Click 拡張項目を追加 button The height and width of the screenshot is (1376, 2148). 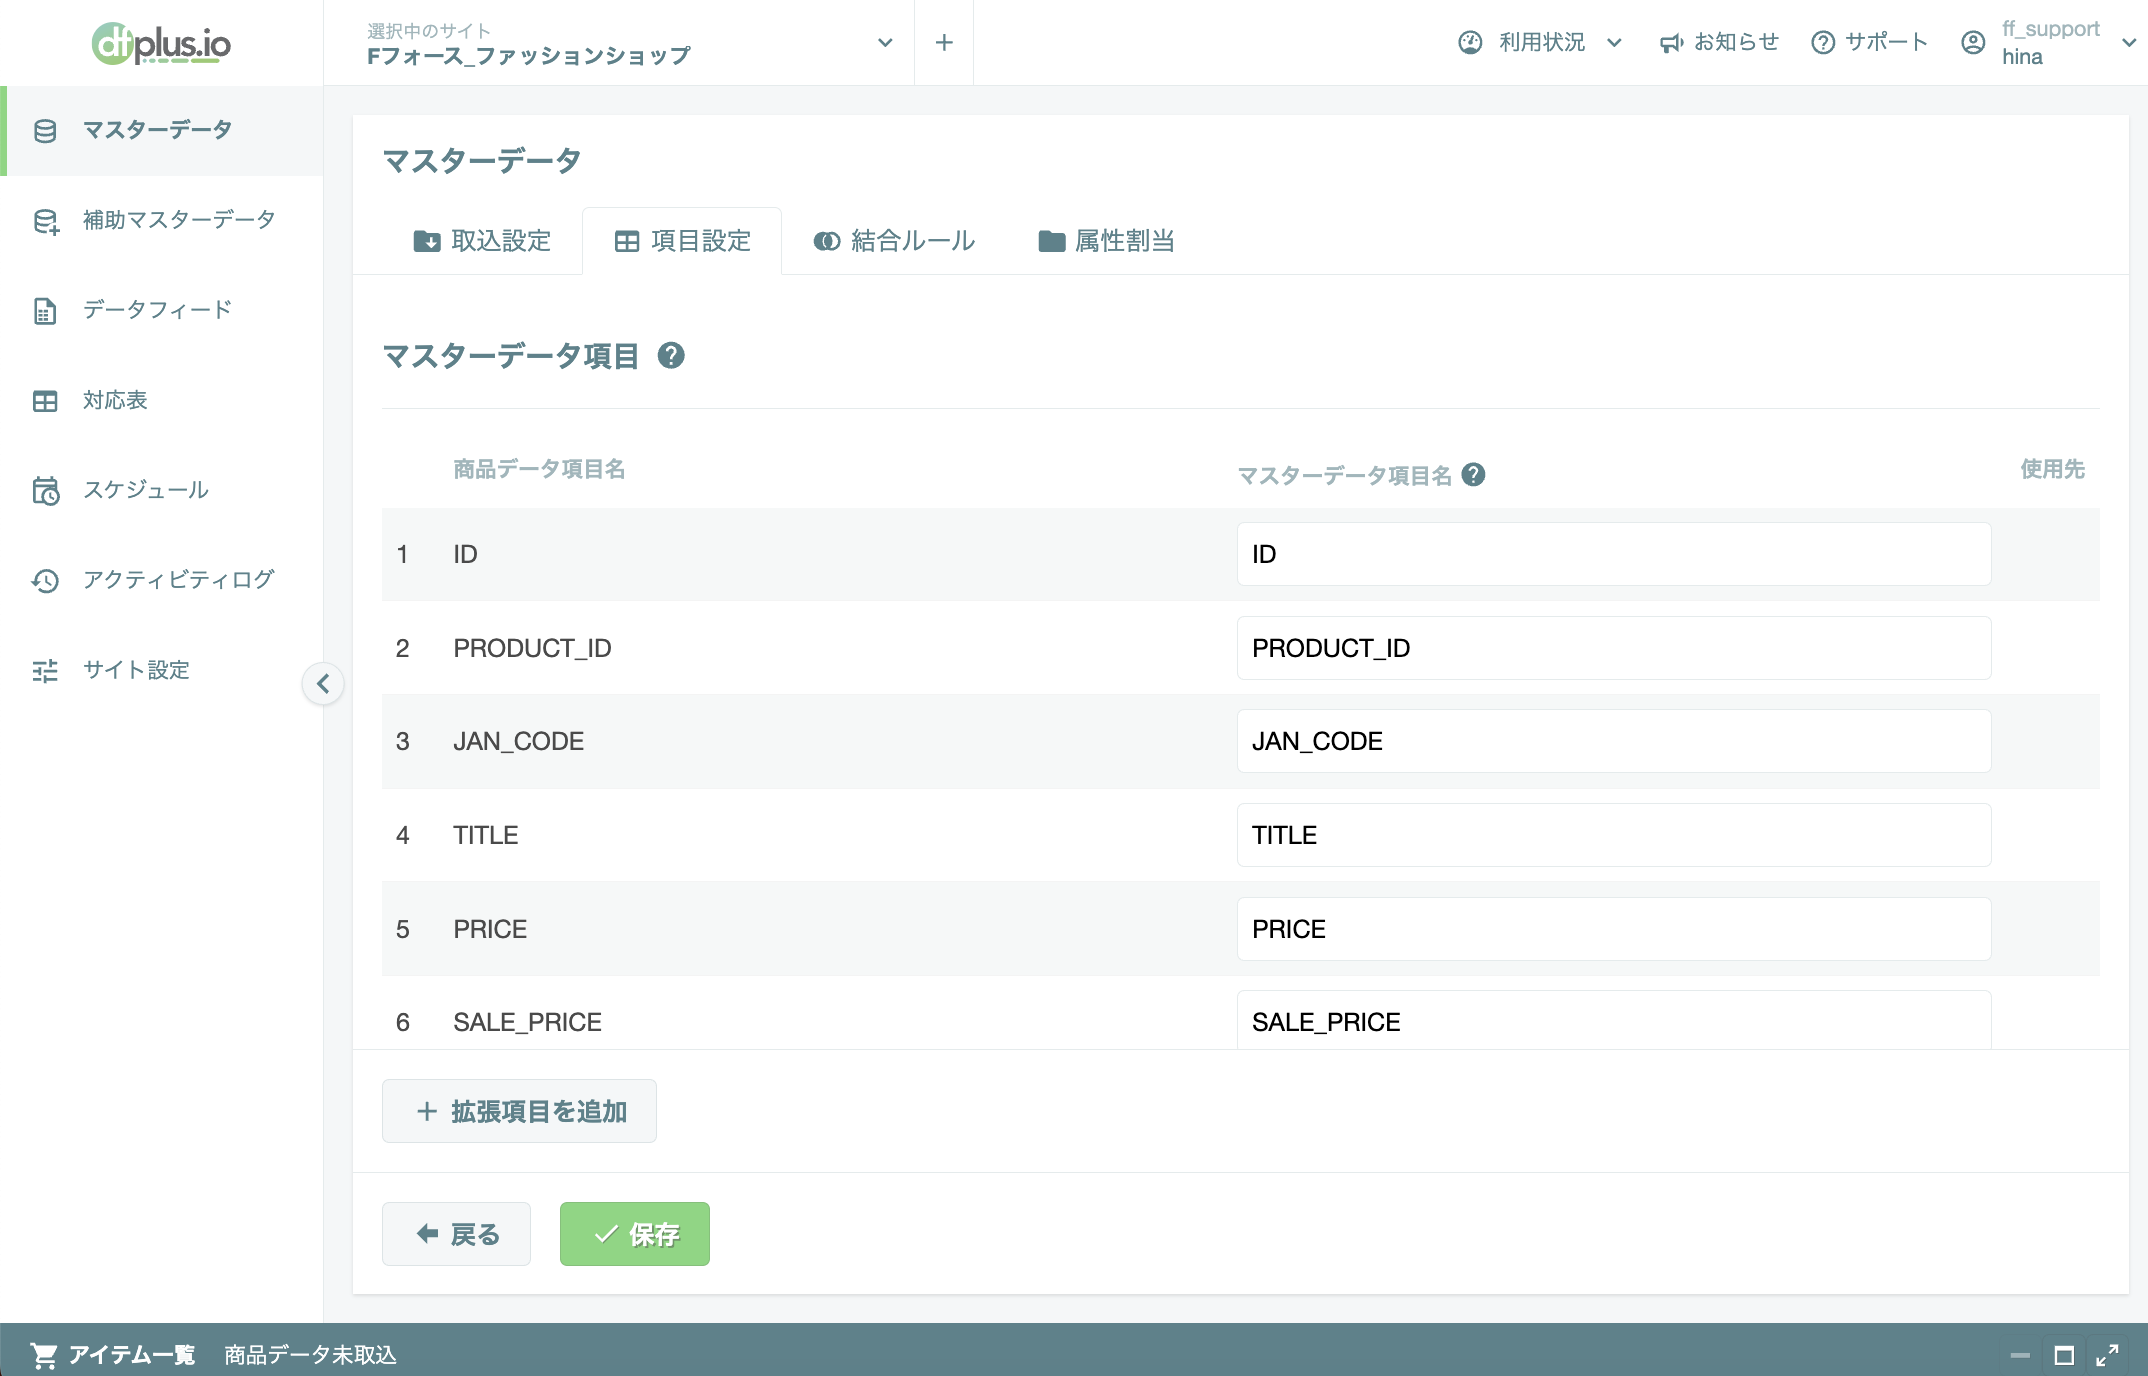(x=519, y=1111)
